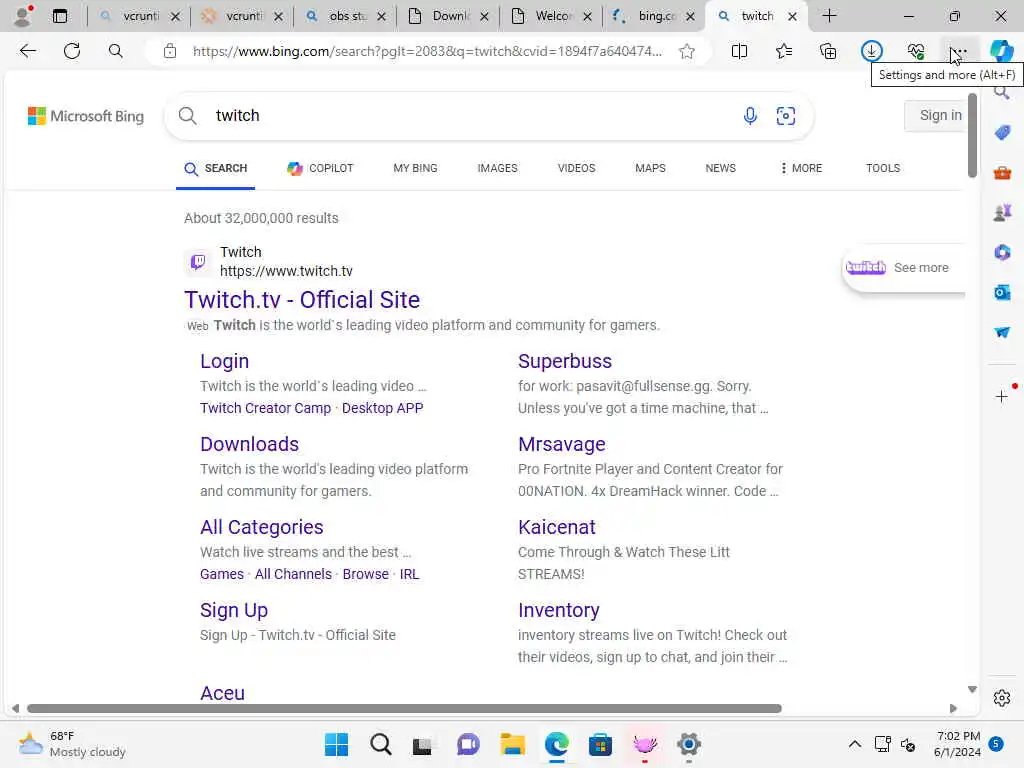Search using an image with the camera icon
The height and width of the screenshot is (768, 1024).
coord(786,116)
